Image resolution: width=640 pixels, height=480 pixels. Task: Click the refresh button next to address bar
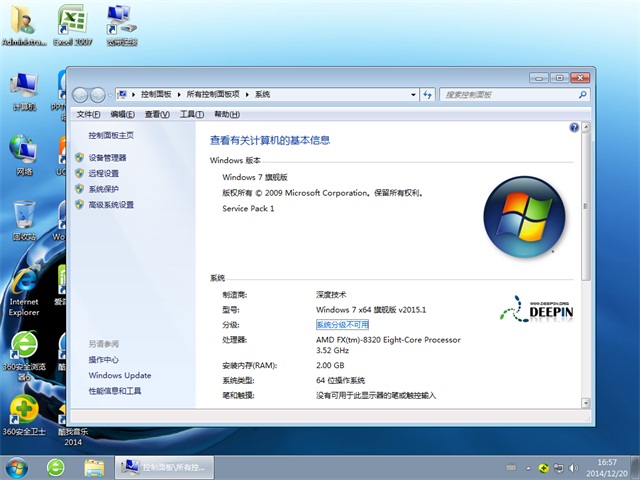pos(427,95)
